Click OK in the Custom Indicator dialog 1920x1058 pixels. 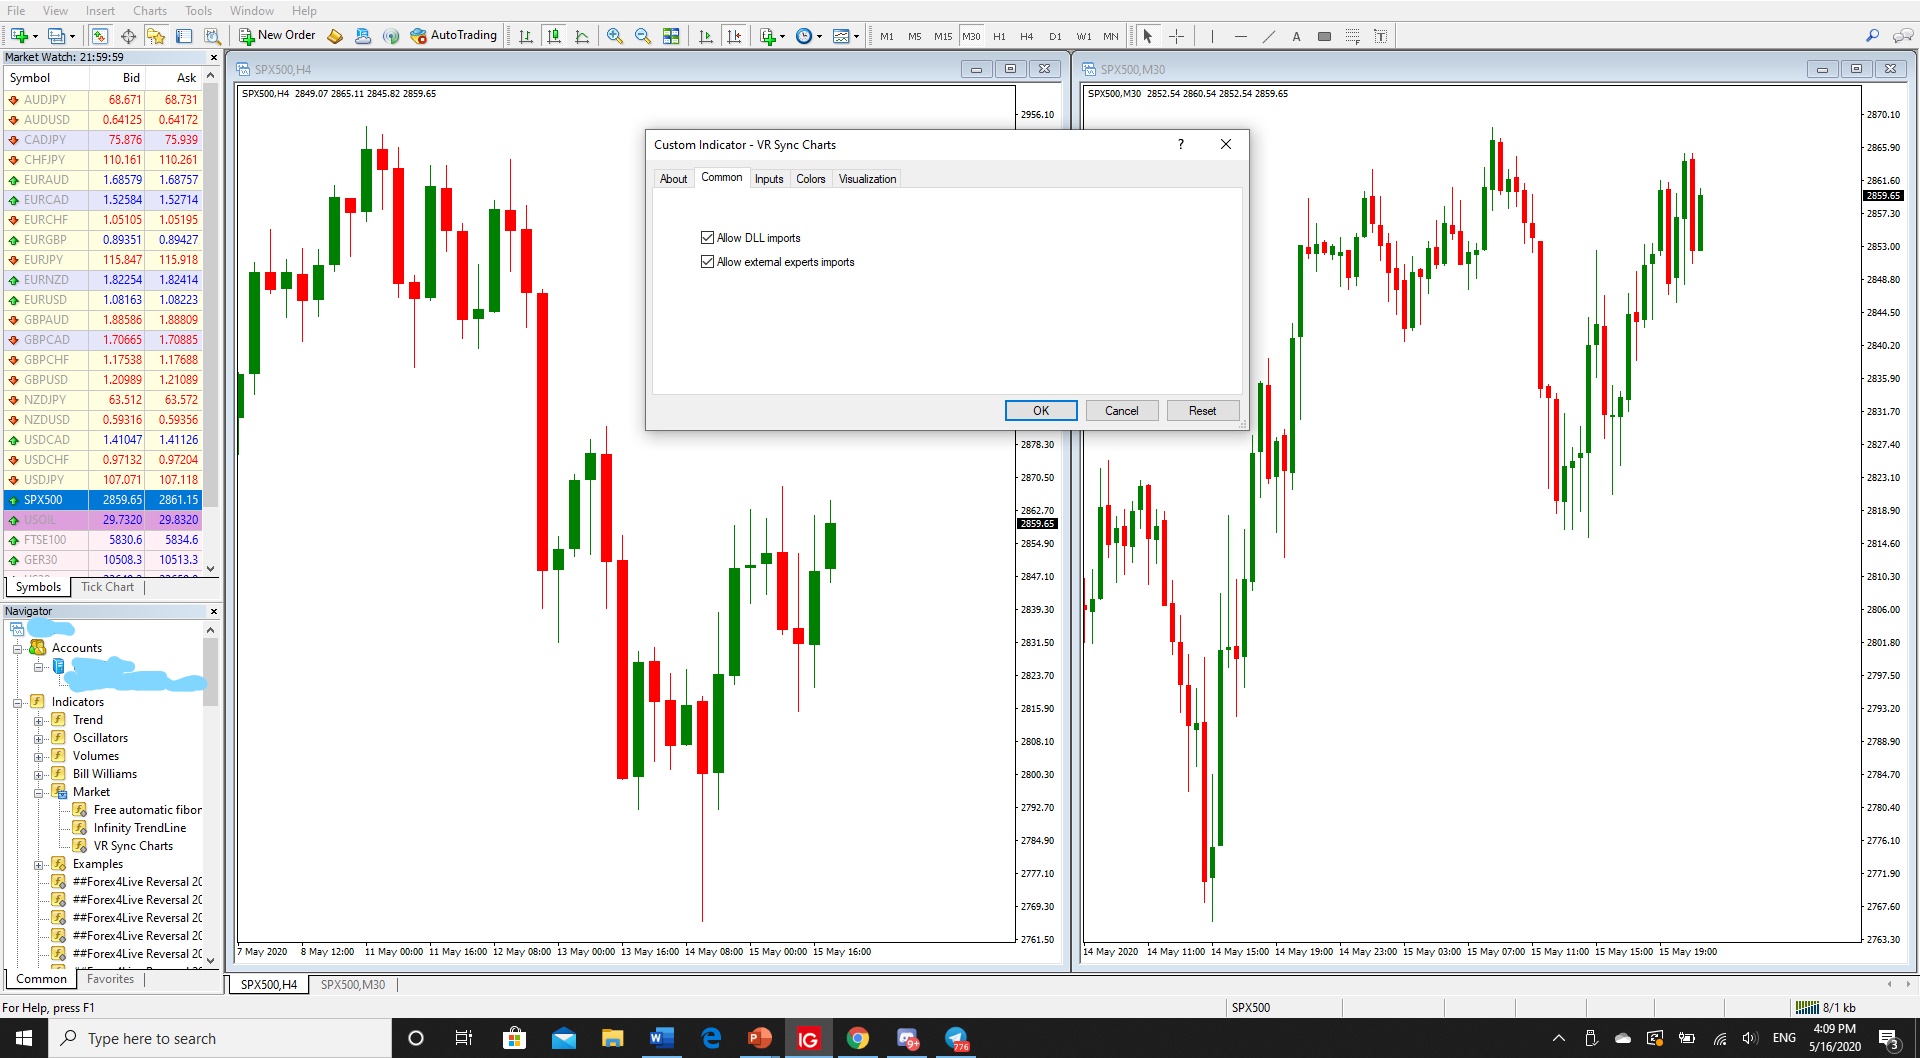tap(1041, 411)
